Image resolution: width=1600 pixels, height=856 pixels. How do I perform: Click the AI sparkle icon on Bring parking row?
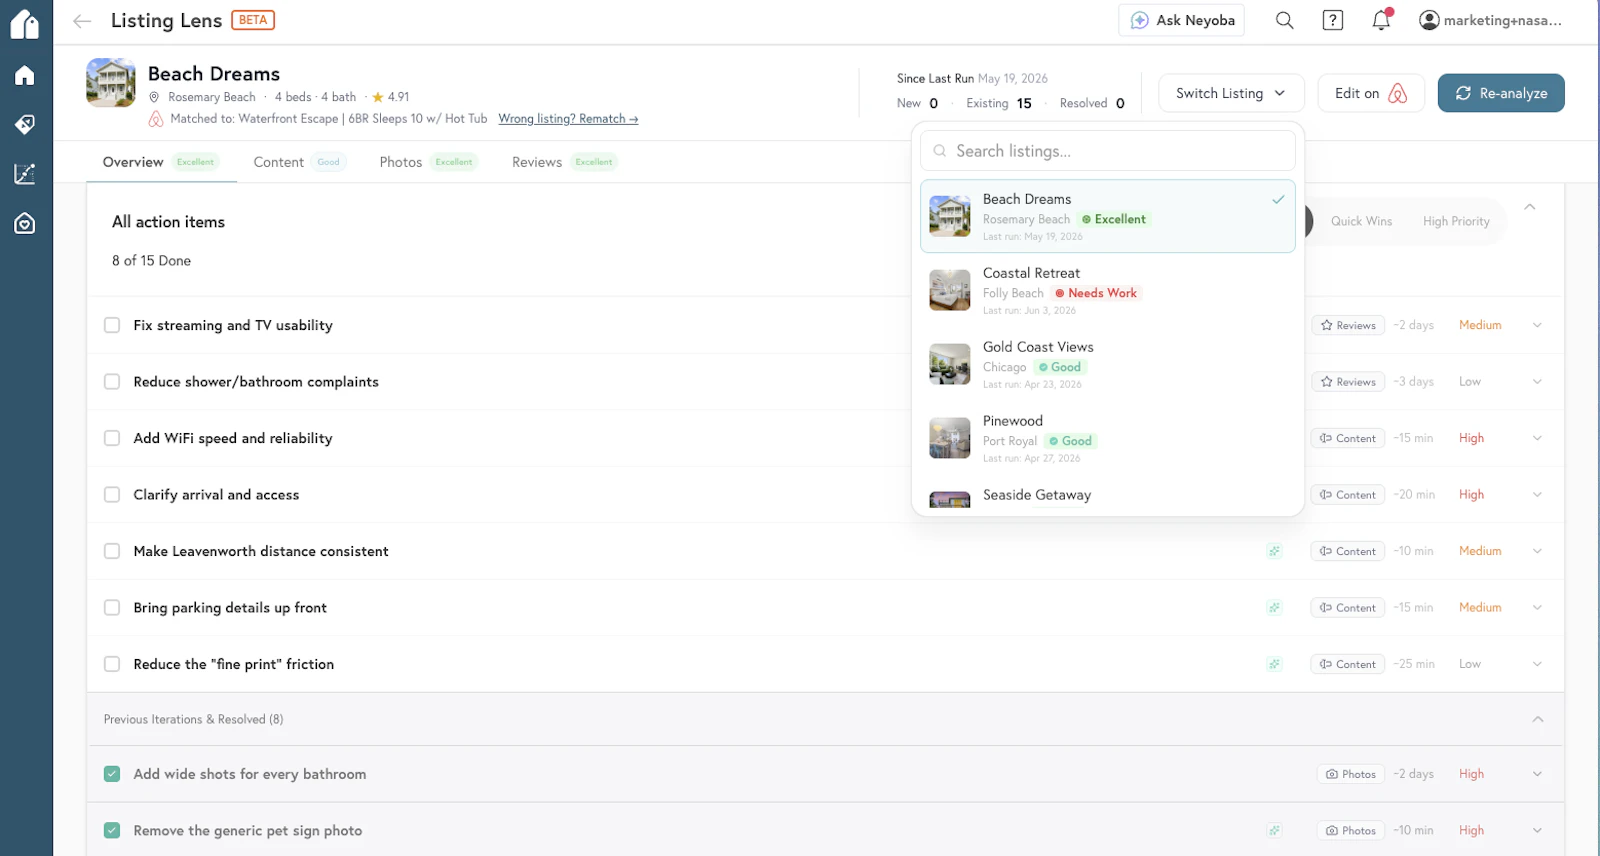(1274, 608)
